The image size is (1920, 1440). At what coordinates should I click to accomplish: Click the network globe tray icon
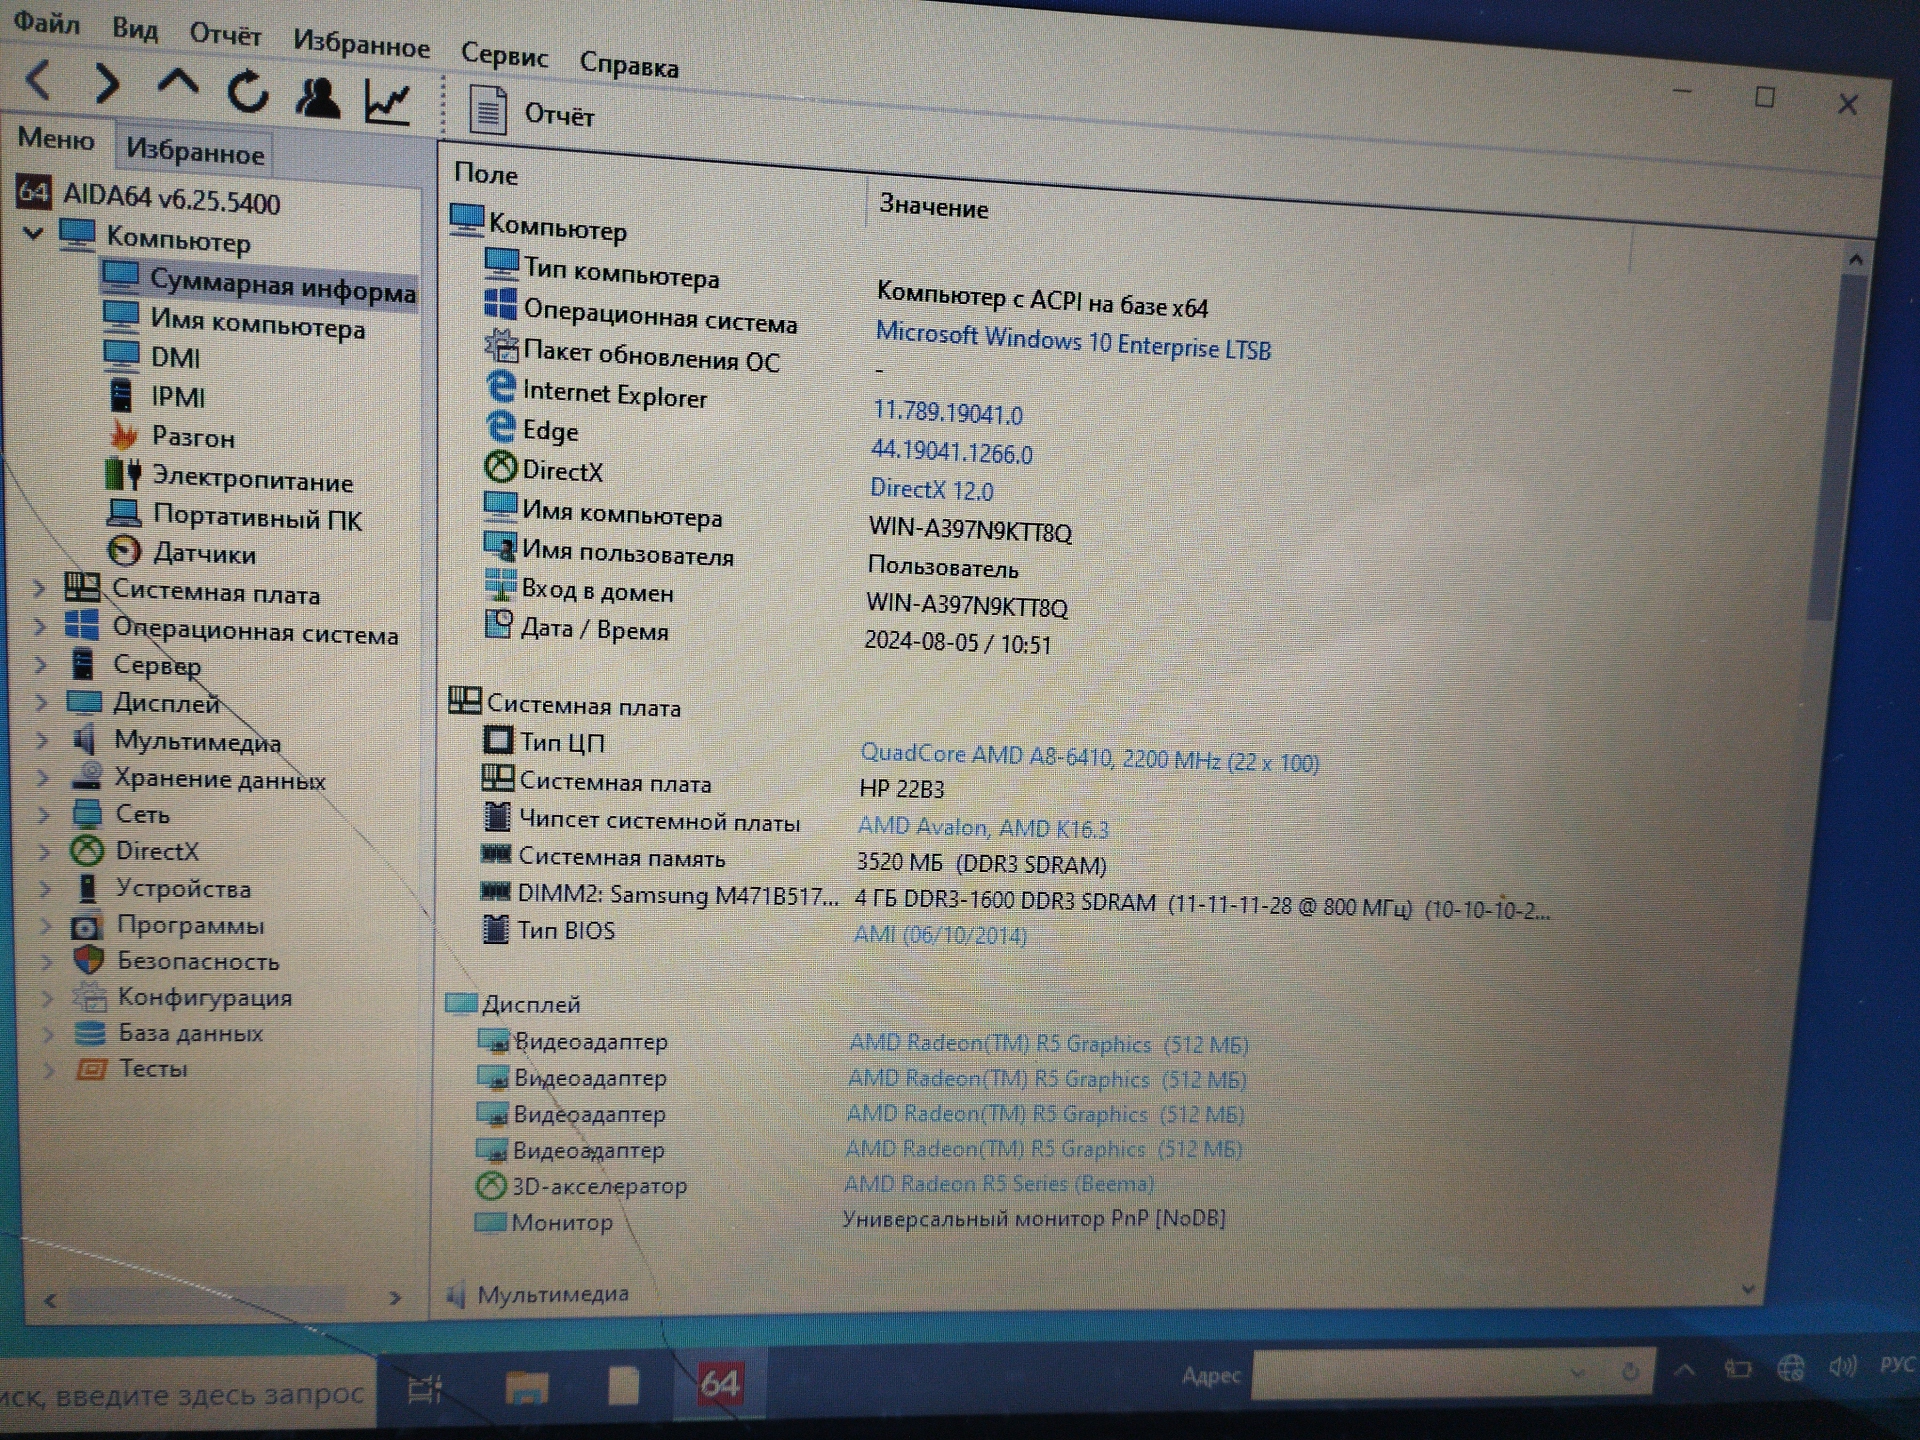click(x=1790, y=1368)
